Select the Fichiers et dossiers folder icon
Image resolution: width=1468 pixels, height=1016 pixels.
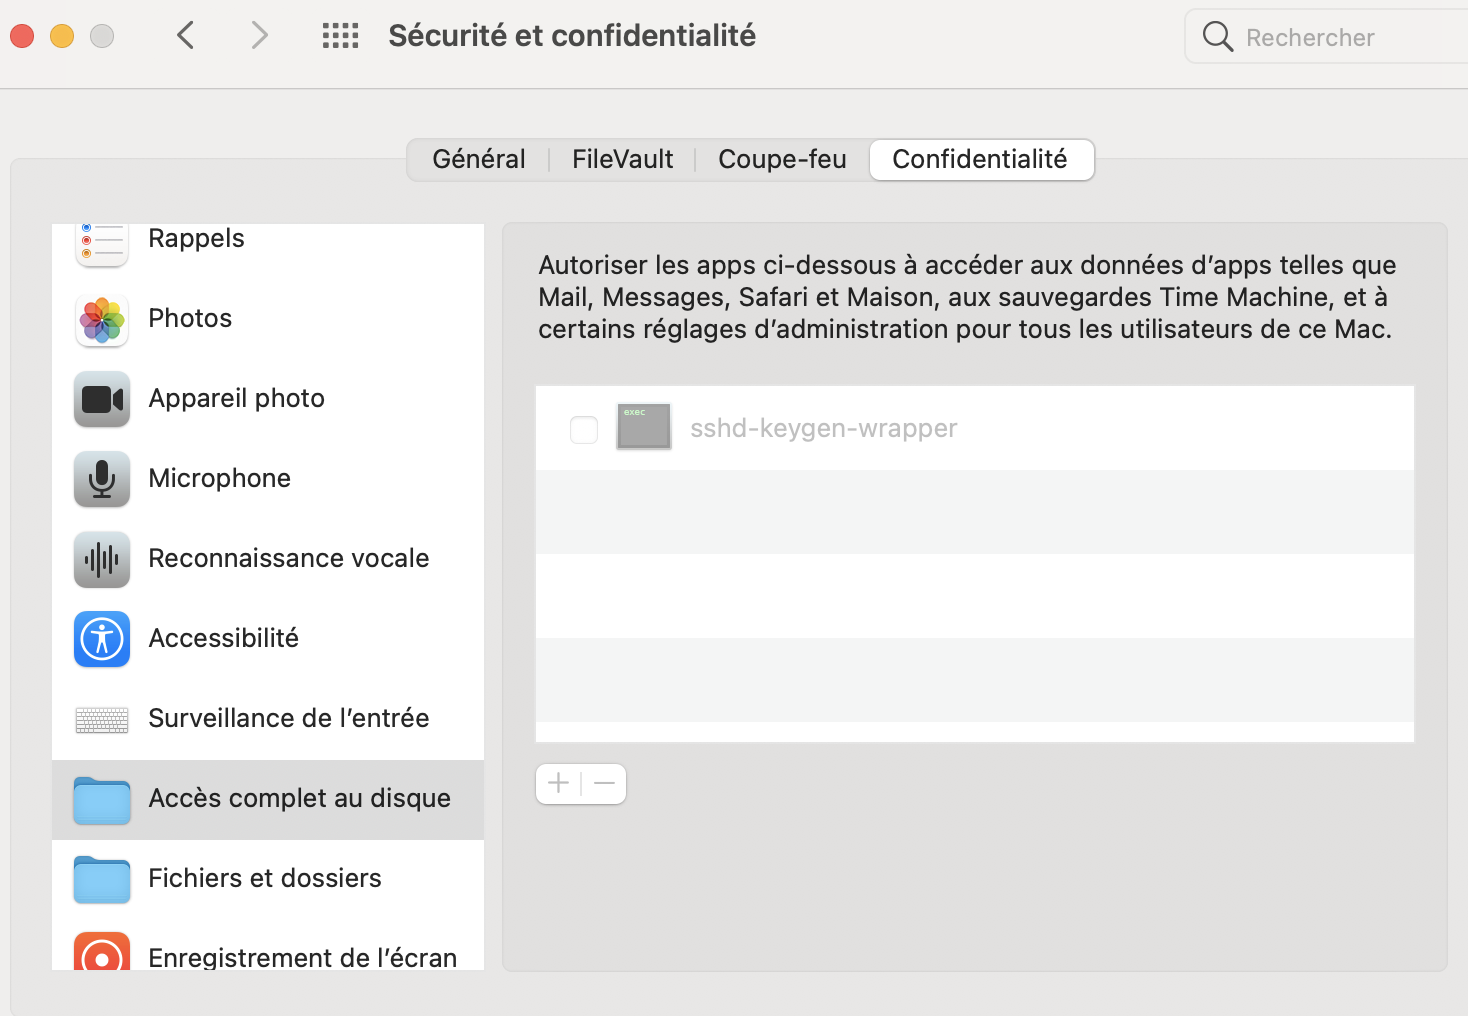[102, 879]
